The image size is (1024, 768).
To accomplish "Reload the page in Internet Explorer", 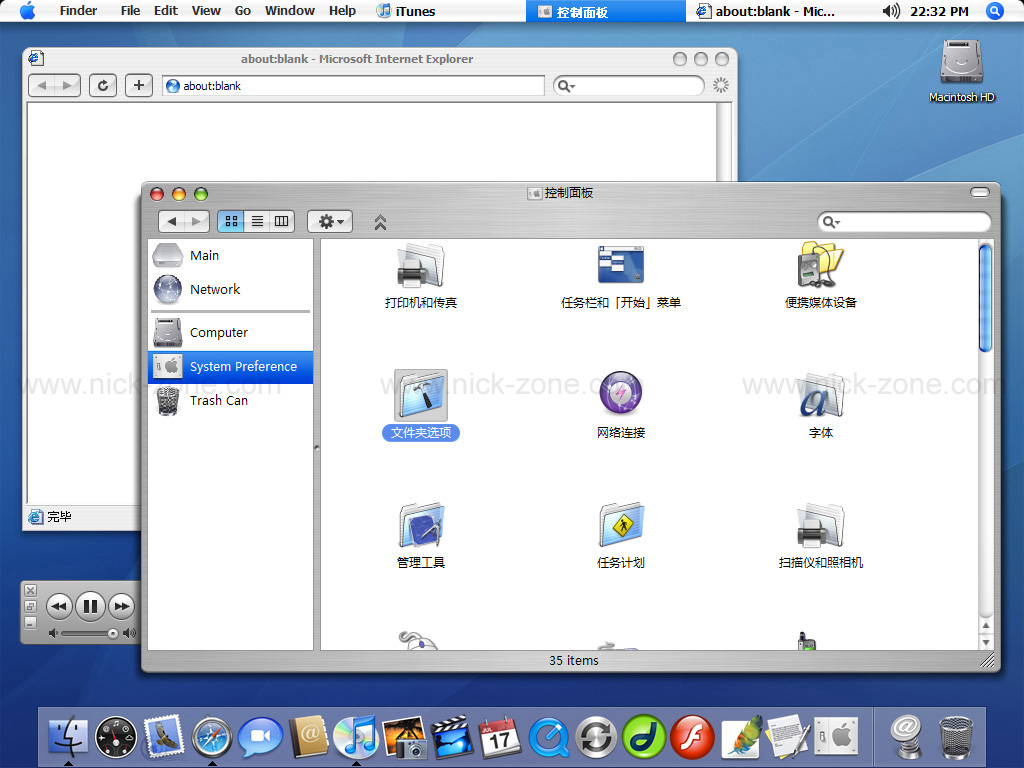I will [x=103, y=86].
